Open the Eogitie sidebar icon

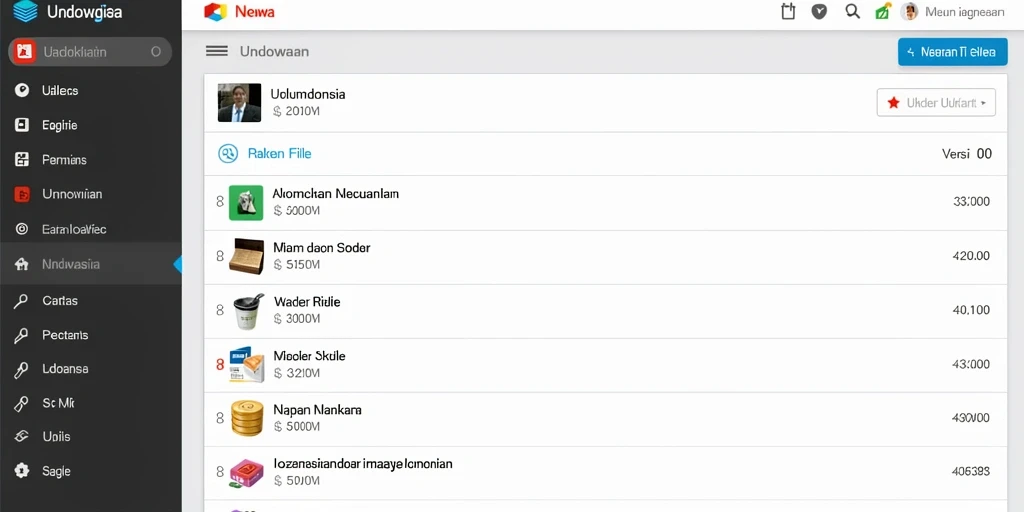[22, 125]
